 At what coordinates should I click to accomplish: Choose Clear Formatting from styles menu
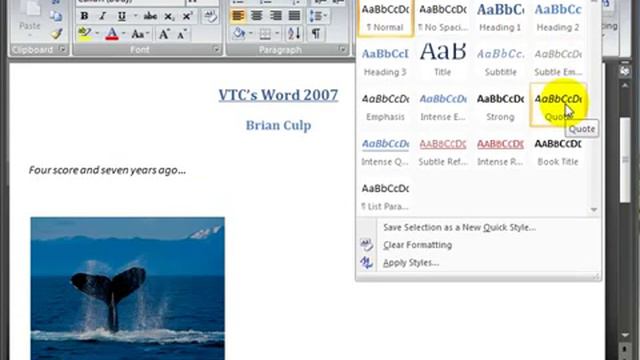pyautogui.click(x=417, y=245)
